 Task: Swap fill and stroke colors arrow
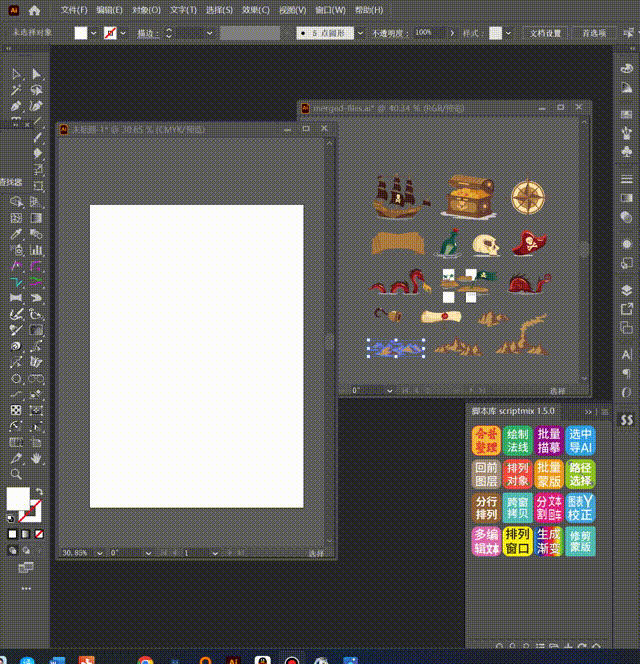(x=39, y=492)
